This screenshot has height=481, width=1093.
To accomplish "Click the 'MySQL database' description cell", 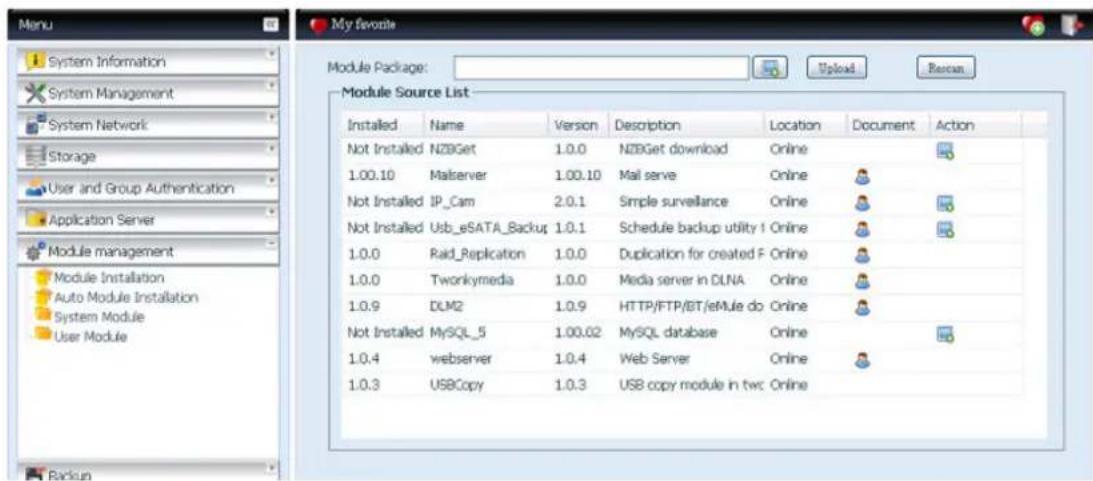I will click(667, 333).
